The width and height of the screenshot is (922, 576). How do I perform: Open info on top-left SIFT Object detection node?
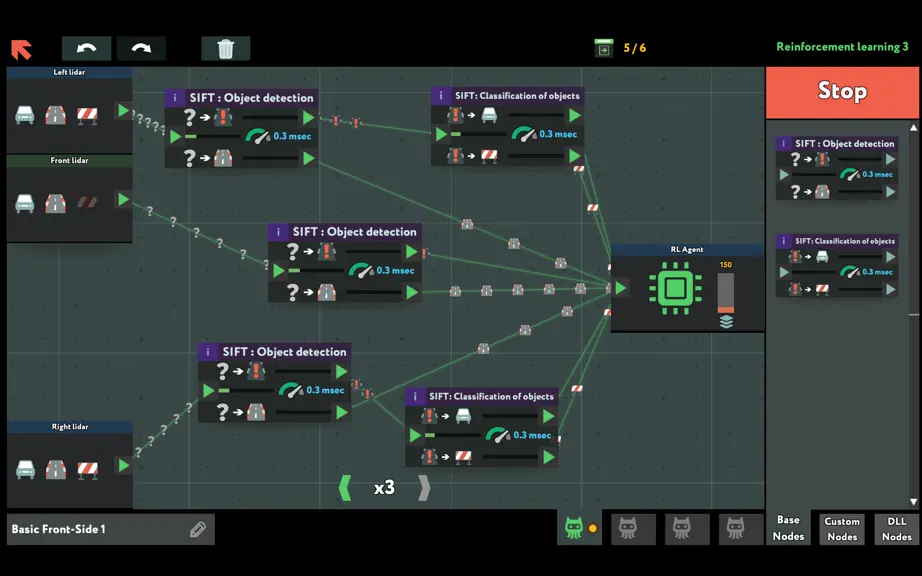175,98
